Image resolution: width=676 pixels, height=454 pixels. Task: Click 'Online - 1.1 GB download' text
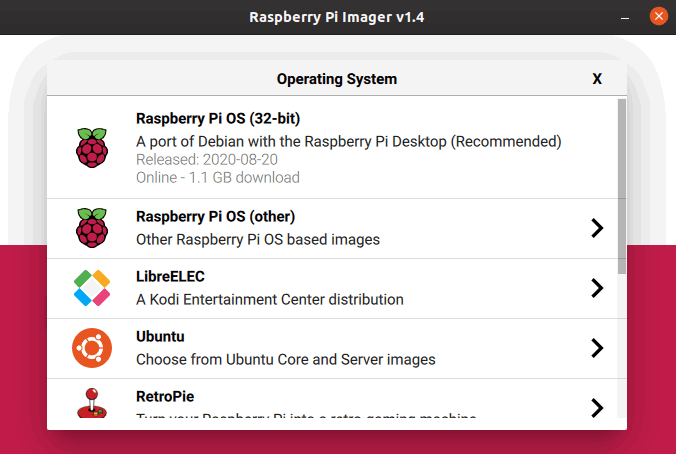pyautogui.click(x=218, y=178)
